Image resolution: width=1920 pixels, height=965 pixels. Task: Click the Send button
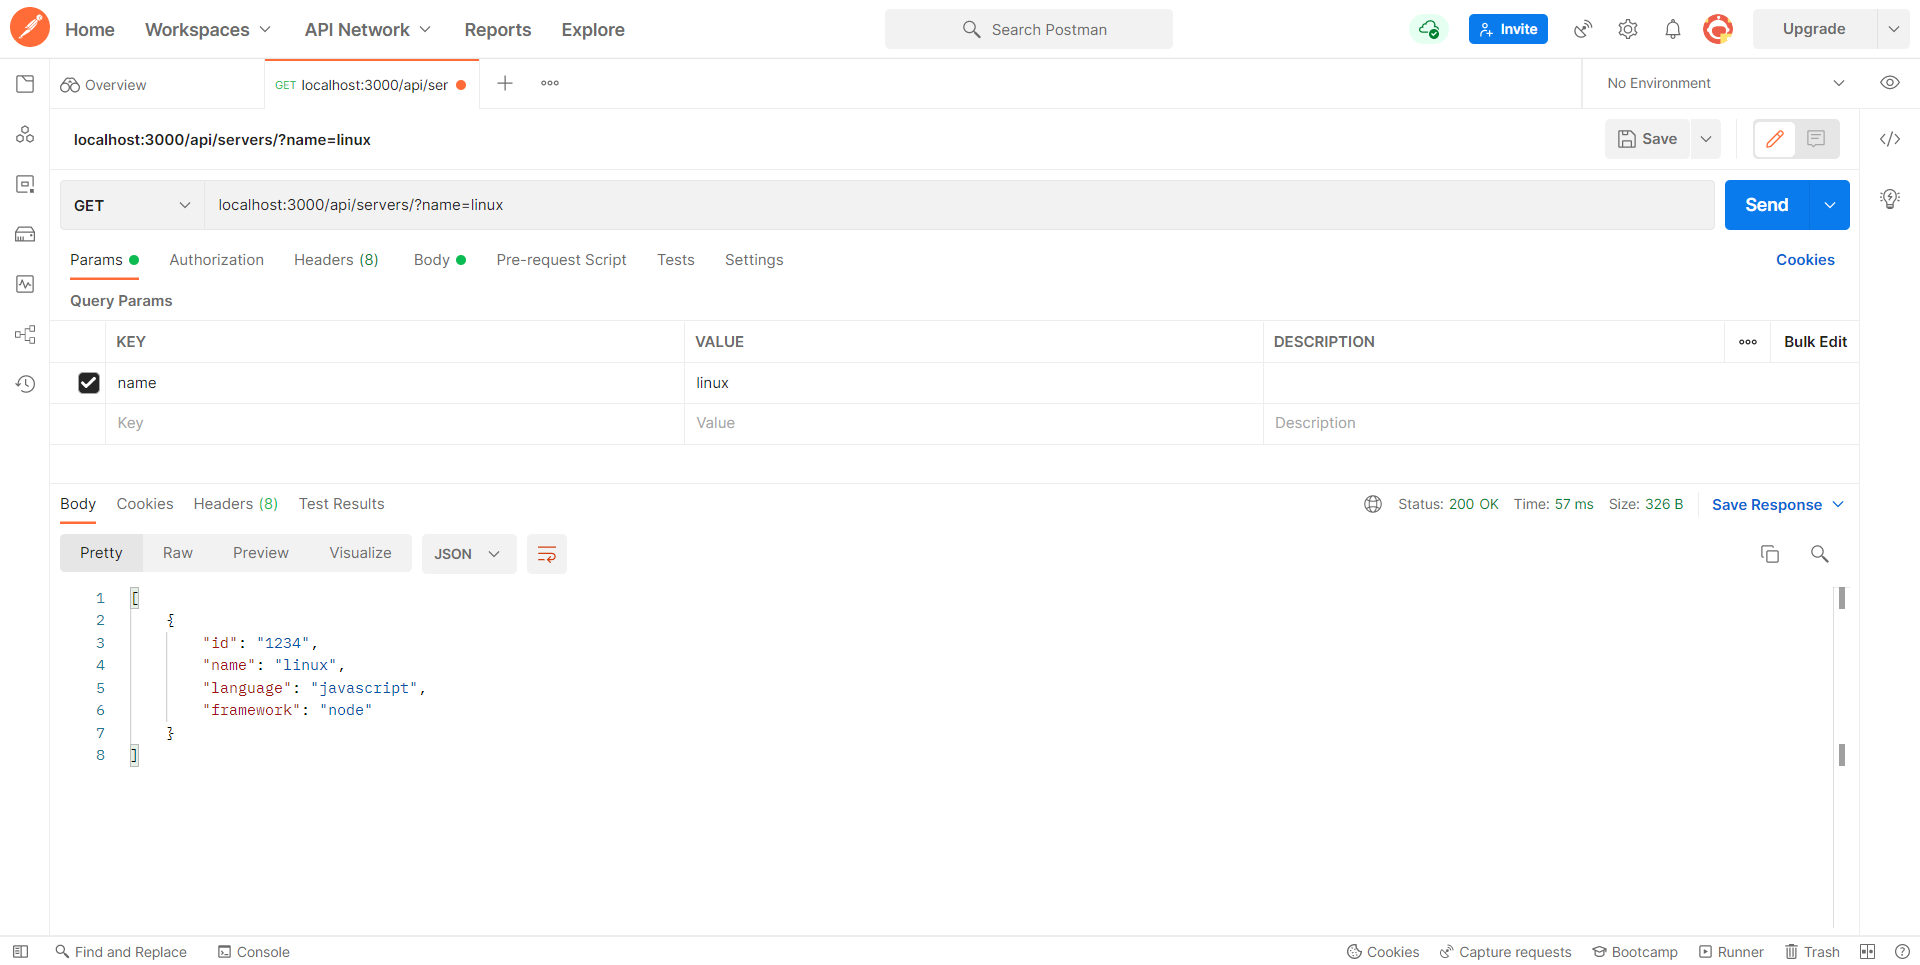coord(1766,205)
